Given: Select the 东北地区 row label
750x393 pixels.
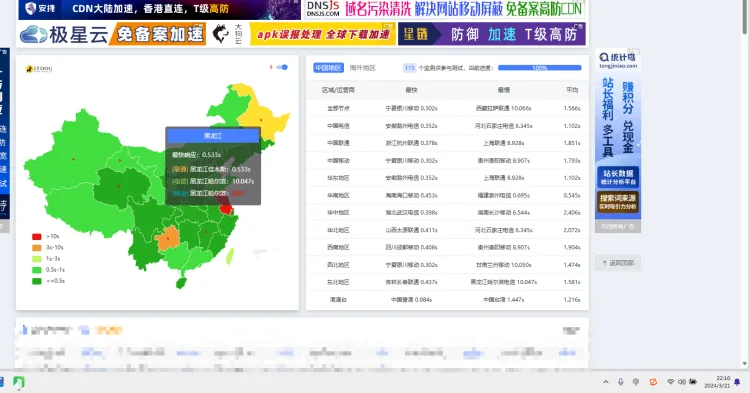Looking at the screenshot, I should coord(338,282).
